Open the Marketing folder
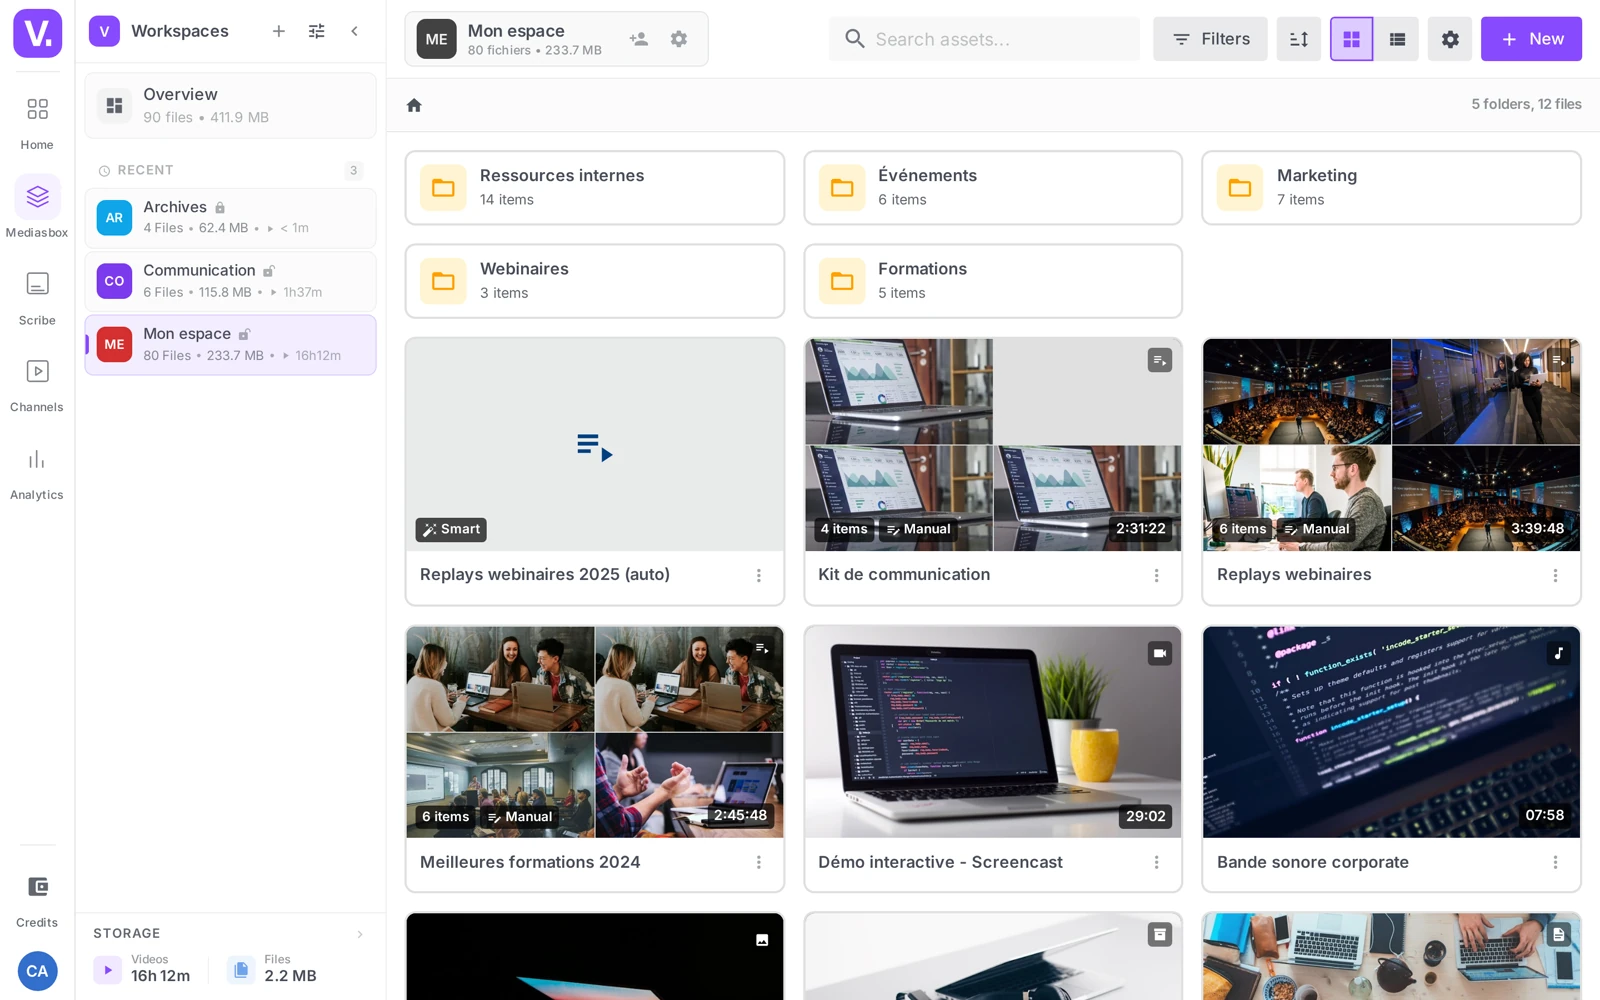1600x1000 pixels. tap(1391, 188)
